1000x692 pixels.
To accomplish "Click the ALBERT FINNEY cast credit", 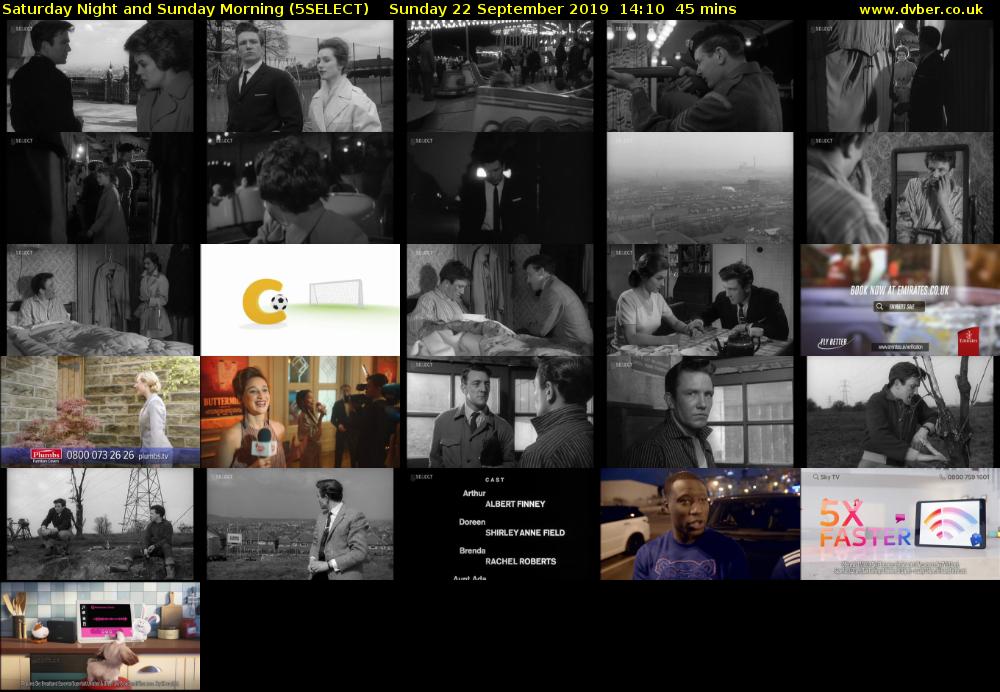I will click(515, 504).
